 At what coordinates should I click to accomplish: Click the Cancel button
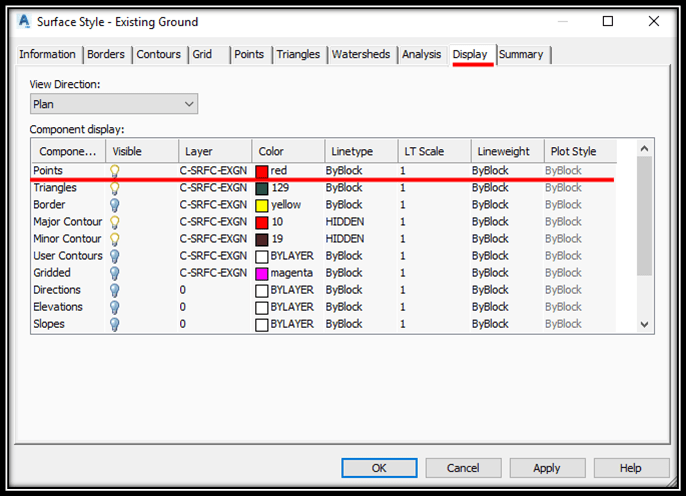click(x=463, y=468)
